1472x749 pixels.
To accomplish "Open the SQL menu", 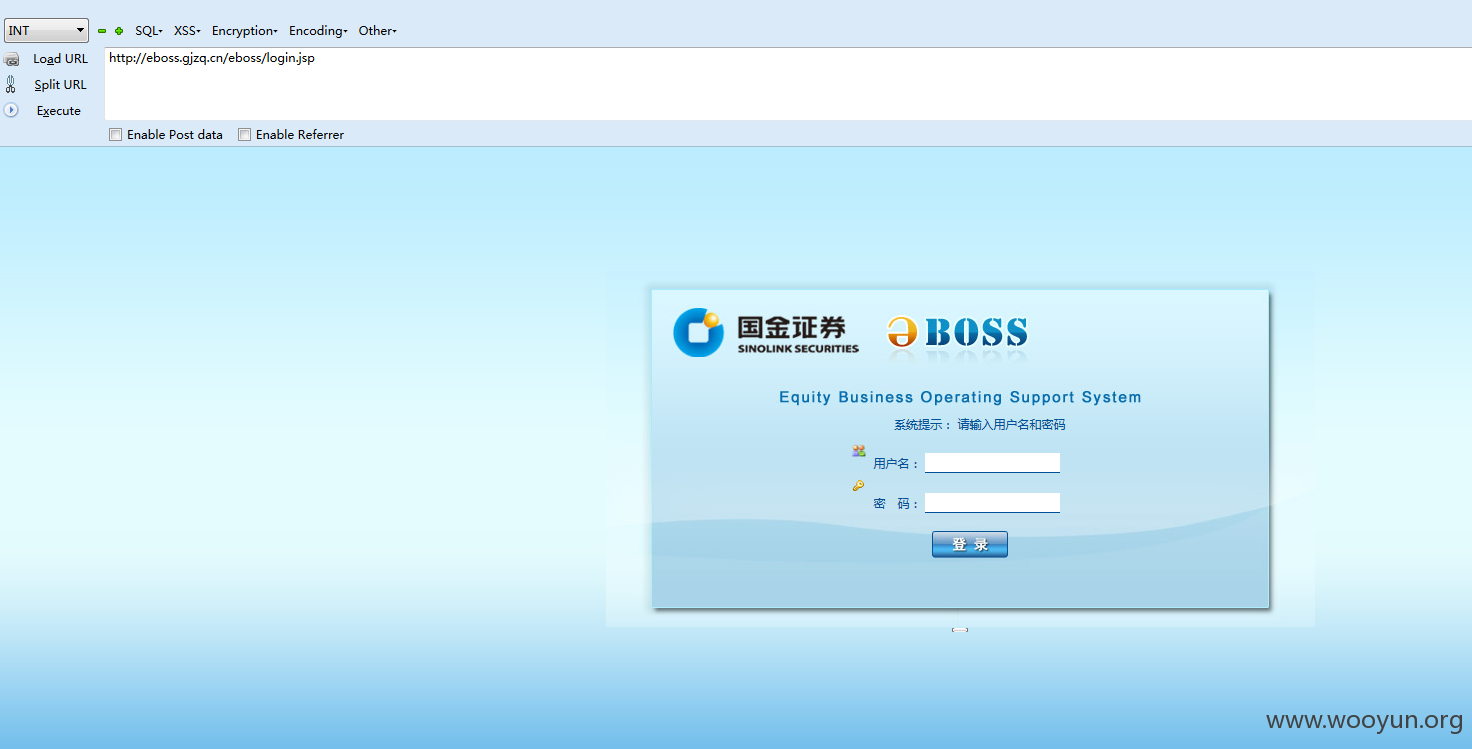I will click(x=149, y=31).
